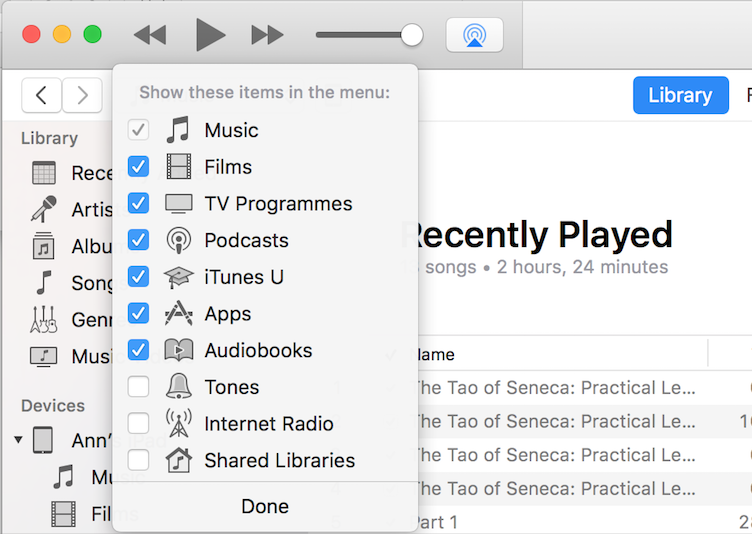752x534 pixels.
Task: Select TV Programmes menu entry
Action: click(x=278, y=204)
